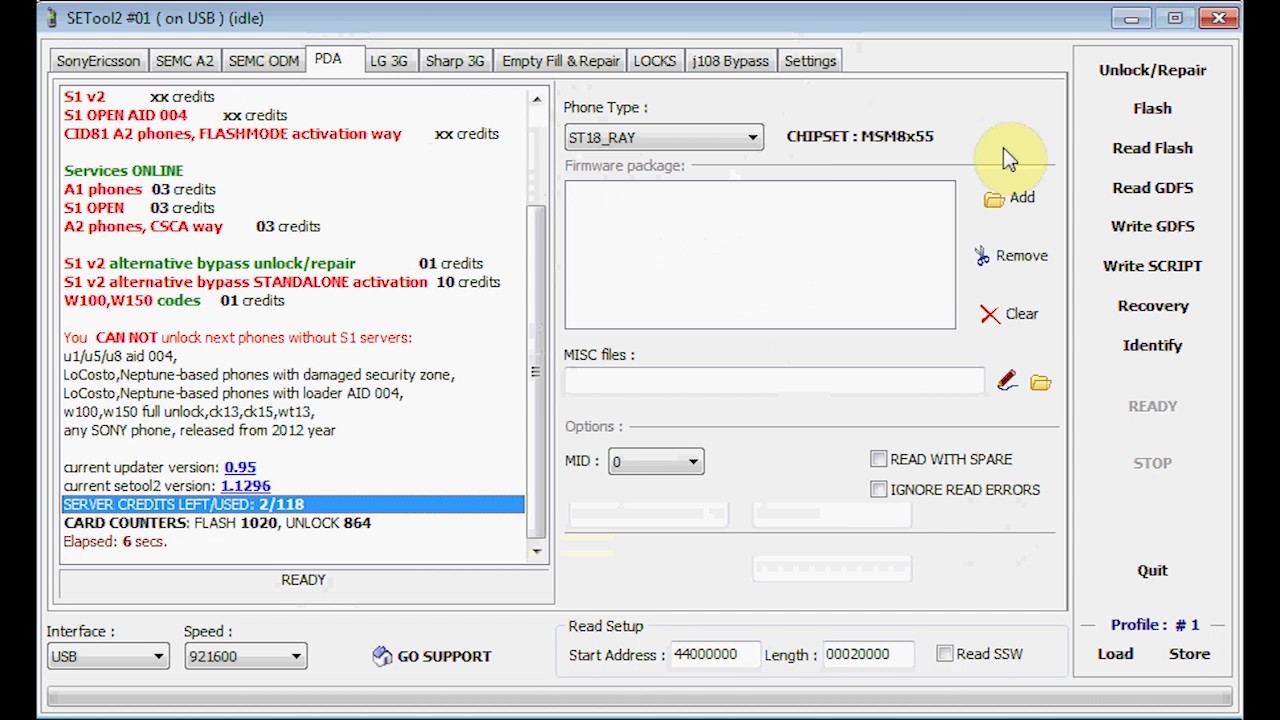Open the j108 Bypass tab
The width and height of the screenshot is (1280, 720).
pos(731,61)
